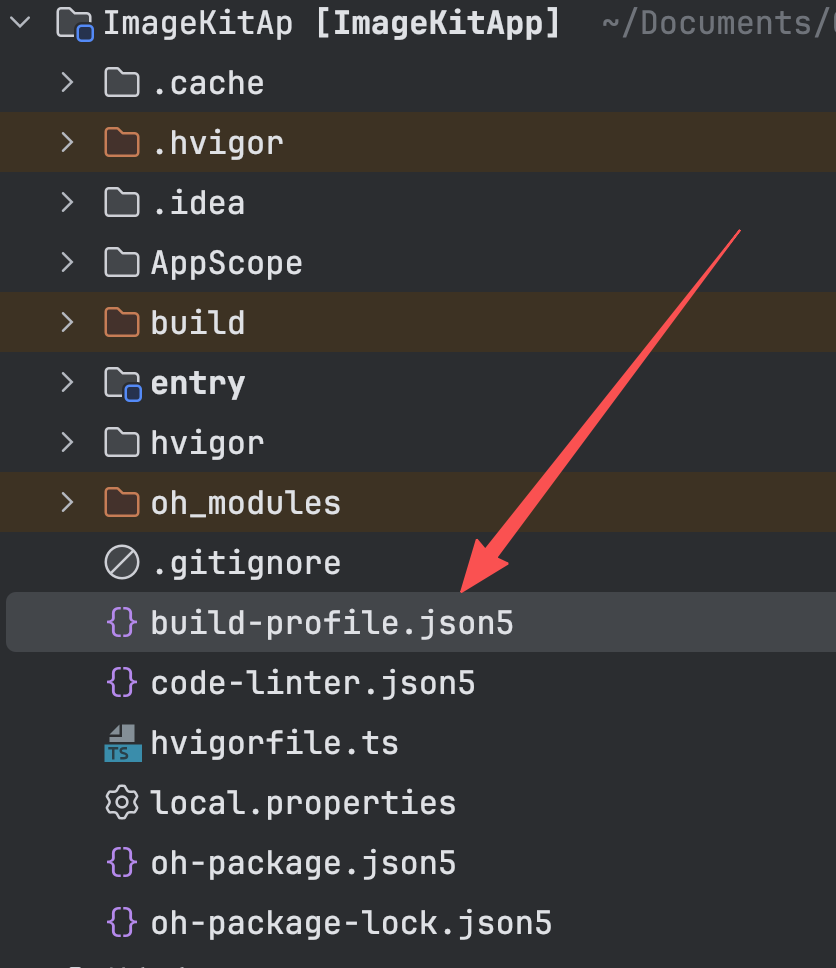Click the TS icon of hvigorfile.ts
This screenshot has height=968, width=836.
click(x=123, y=743)
